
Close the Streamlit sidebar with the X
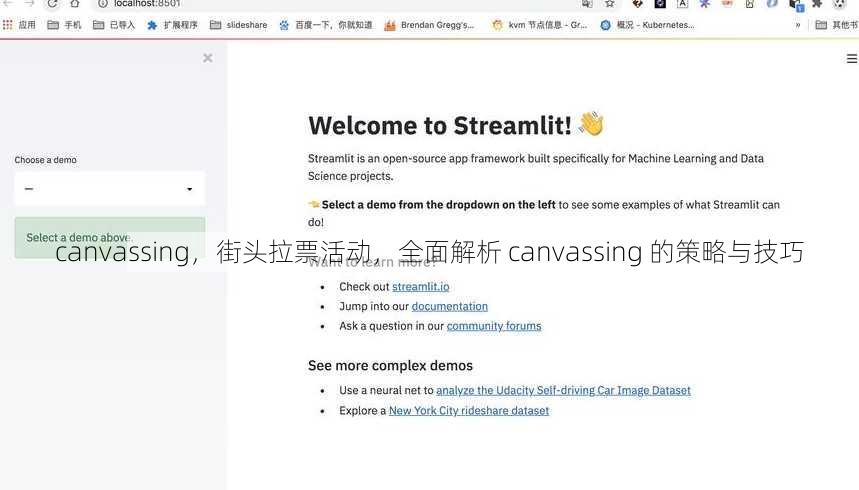[208, 58]
